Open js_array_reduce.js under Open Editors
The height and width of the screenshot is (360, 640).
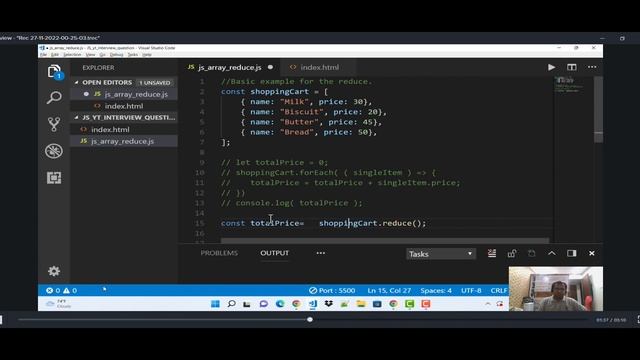pos(136,94)
